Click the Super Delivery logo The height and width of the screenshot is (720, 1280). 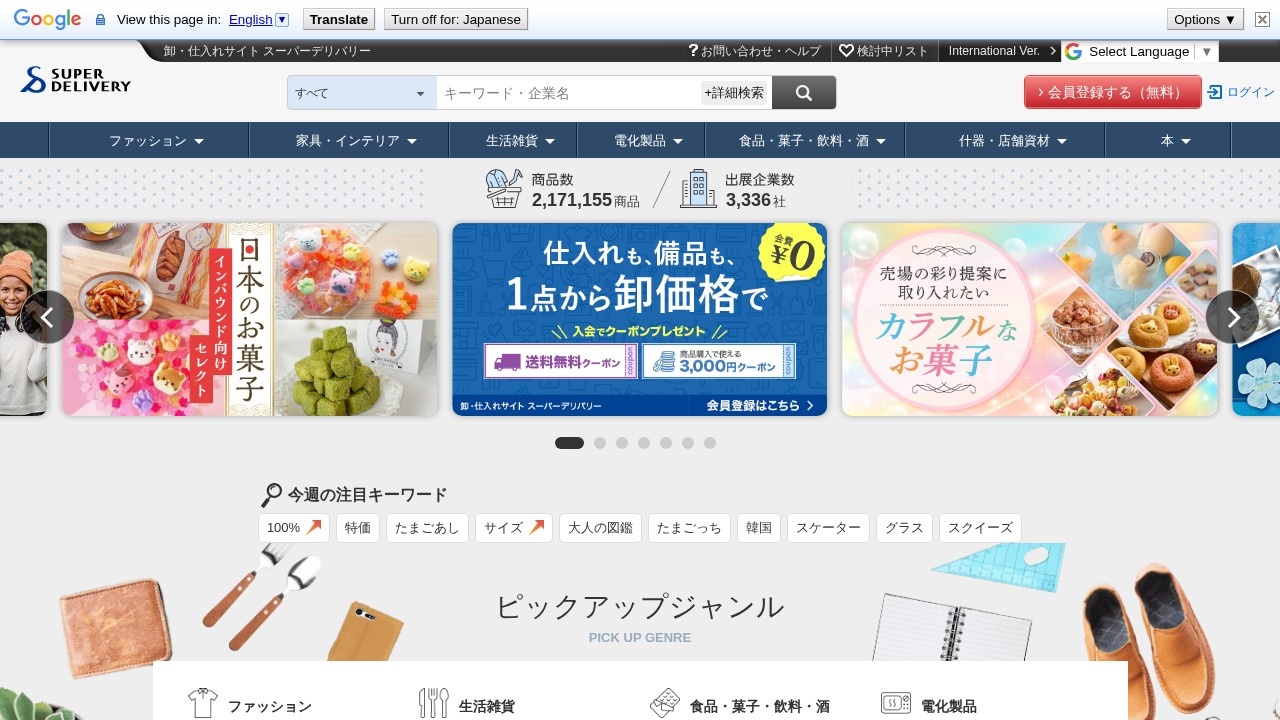(x=76, y=80)
